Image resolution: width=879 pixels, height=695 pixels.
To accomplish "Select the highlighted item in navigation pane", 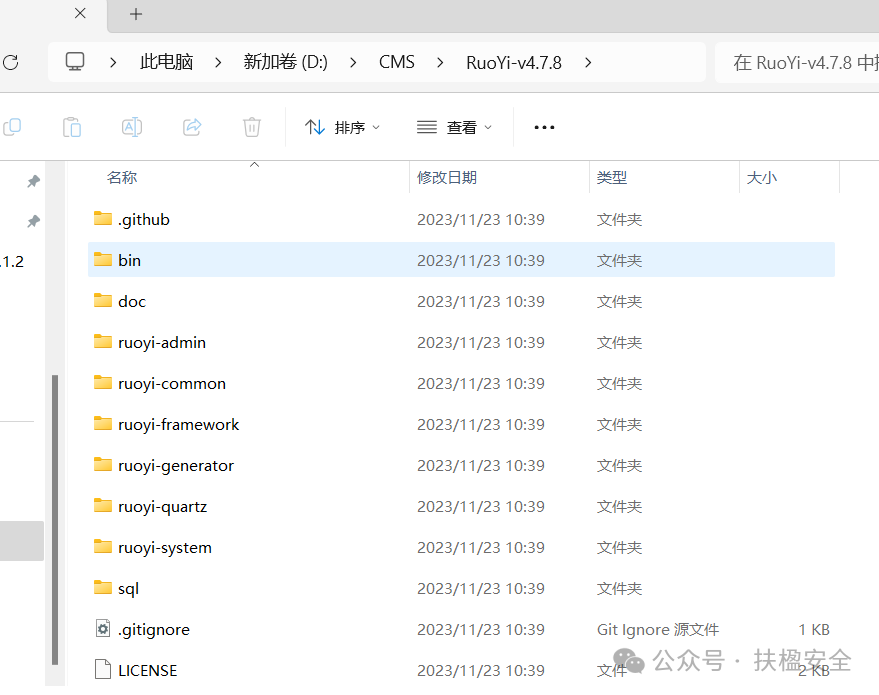I will click(x=21, y=541).
